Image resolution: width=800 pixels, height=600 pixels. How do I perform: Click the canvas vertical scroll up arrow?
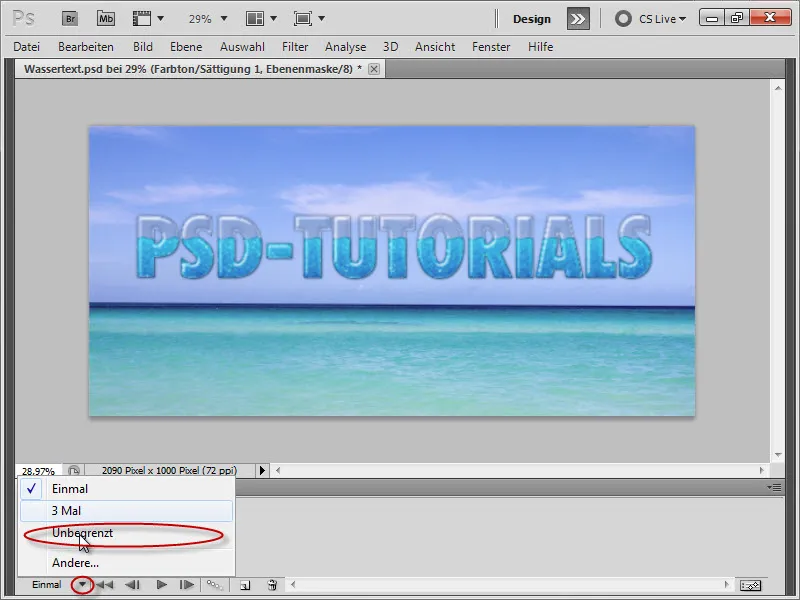(x=778, y=88)
